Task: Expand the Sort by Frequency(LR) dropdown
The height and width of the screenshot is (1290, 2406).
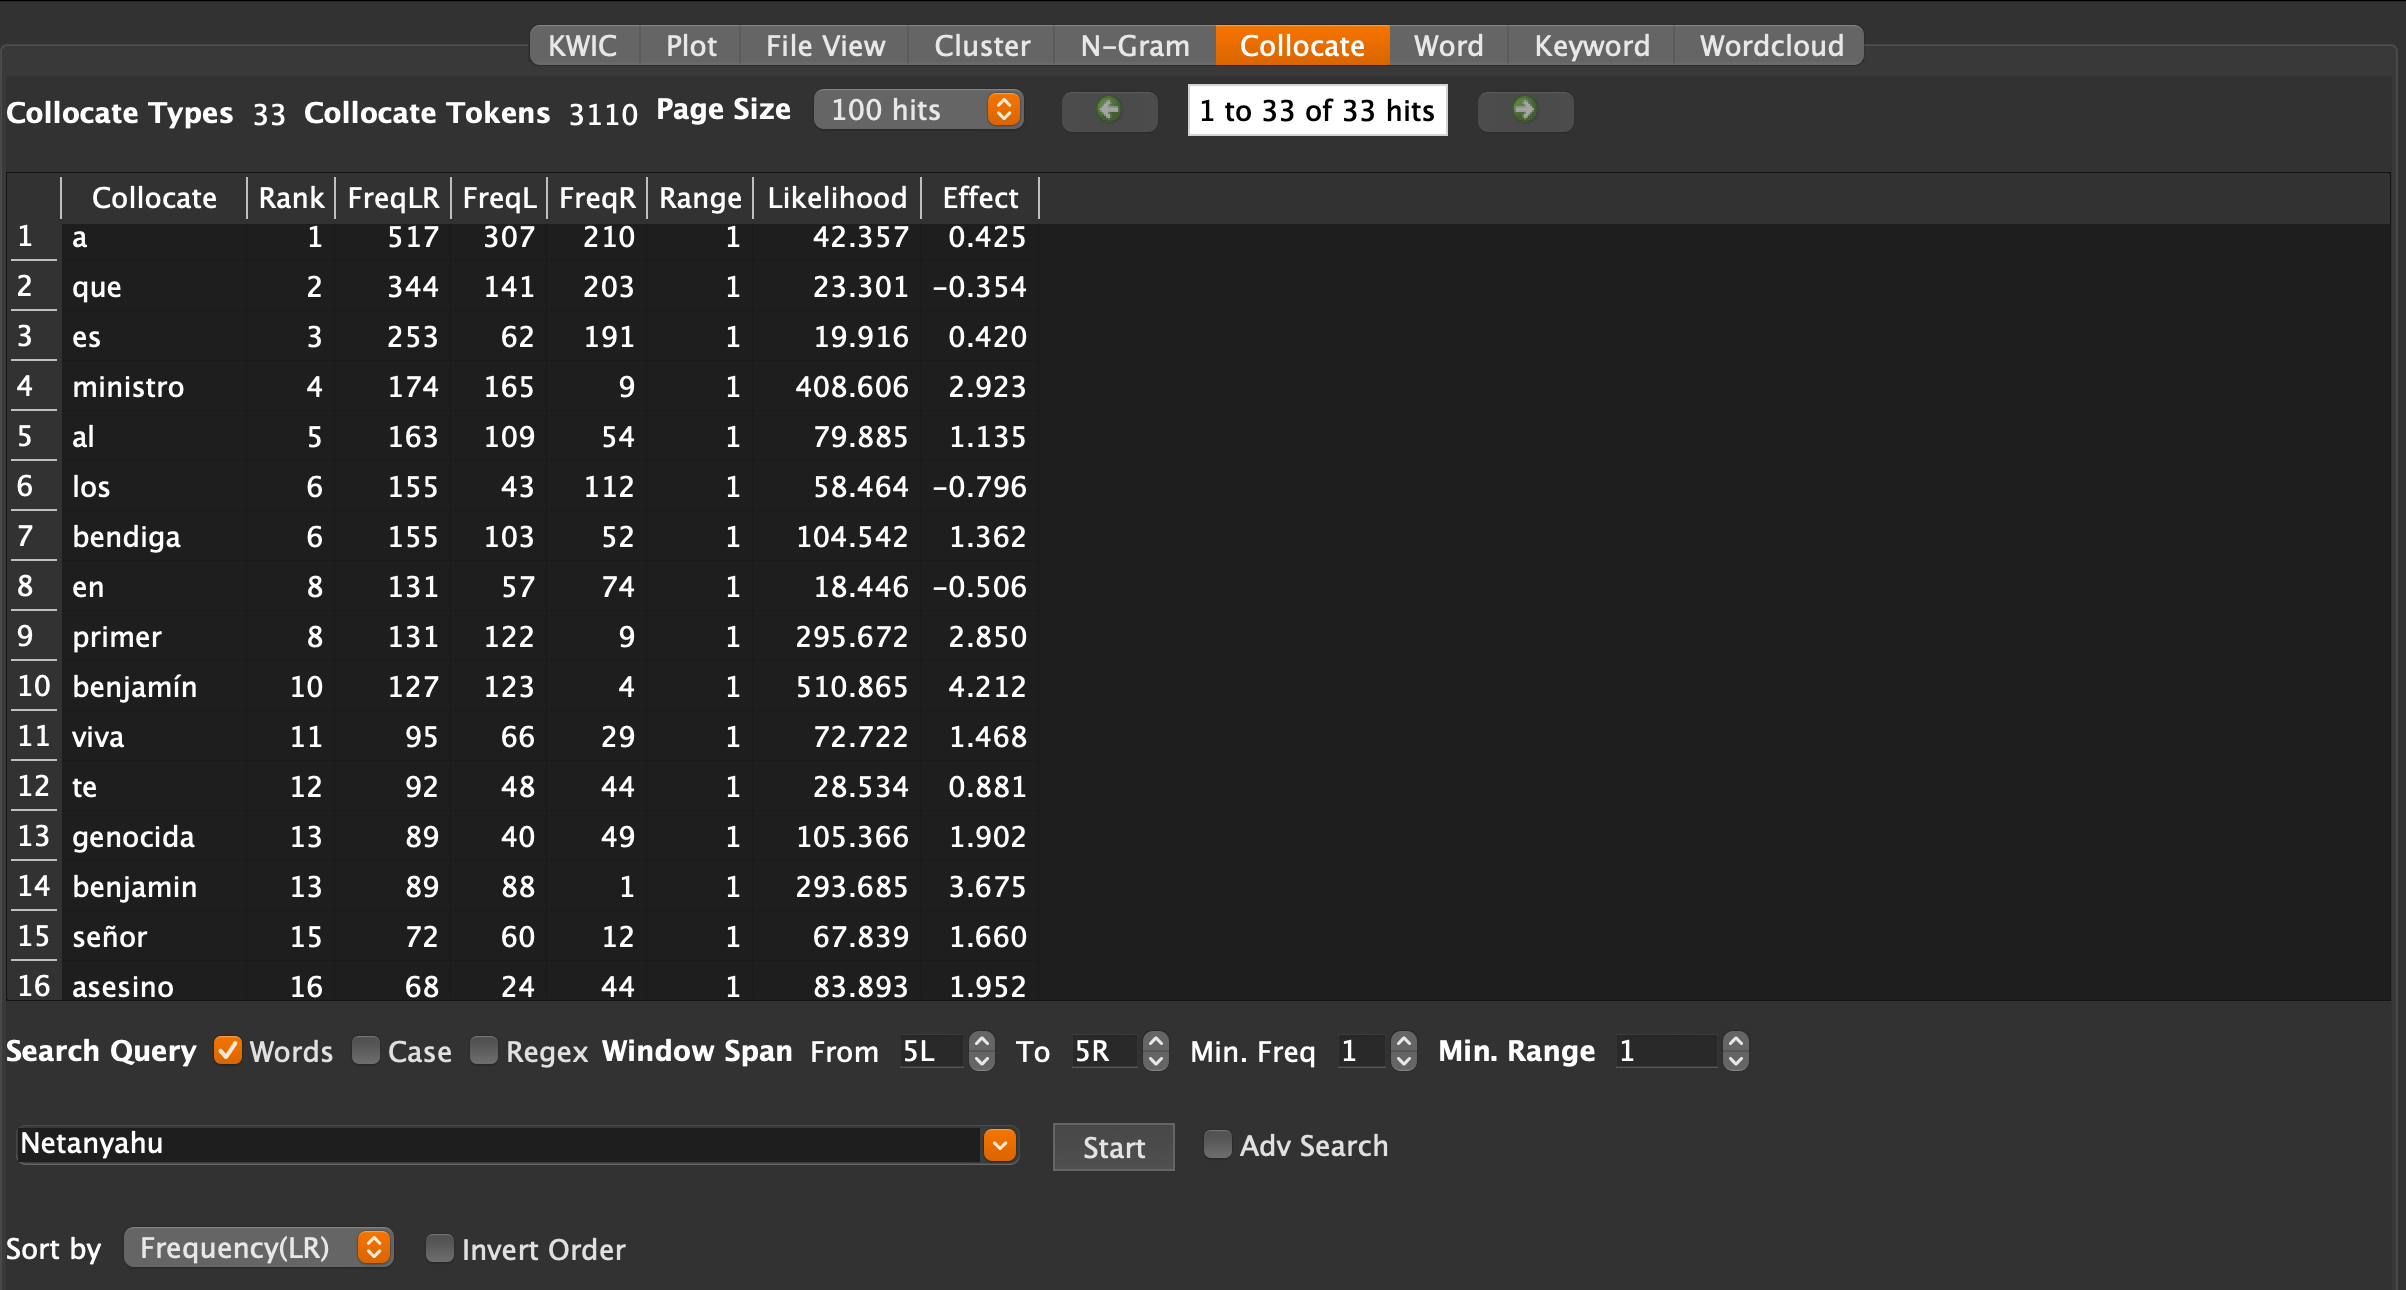Action: (258, 1247)
